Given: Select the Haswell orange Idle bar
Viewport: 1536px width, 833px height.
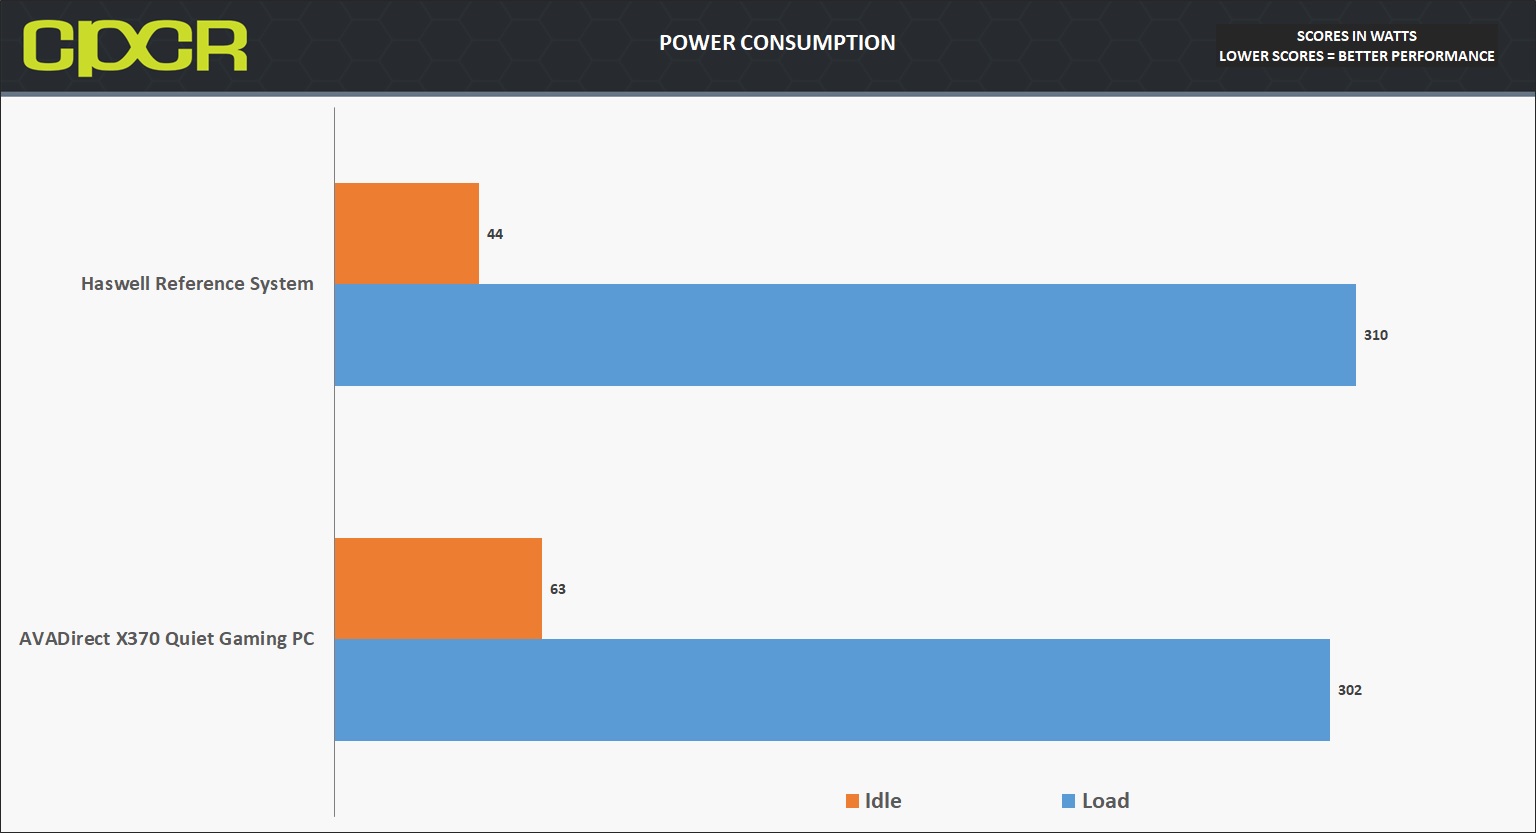Looking at the screenshot, I should [407, 233].
